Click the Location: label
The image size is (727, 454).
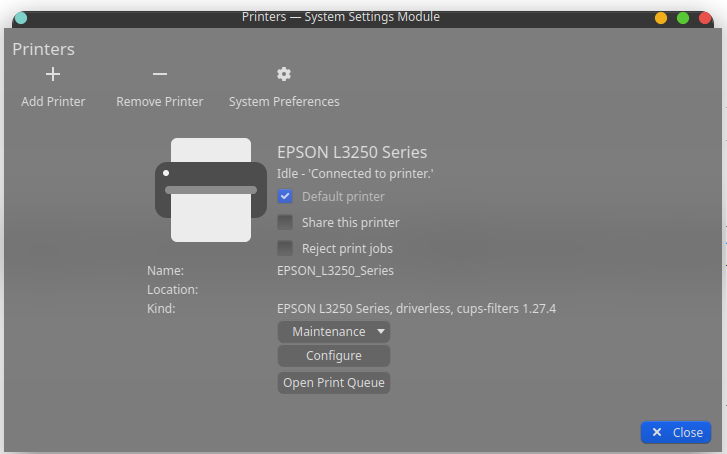[x=172, y=289]
